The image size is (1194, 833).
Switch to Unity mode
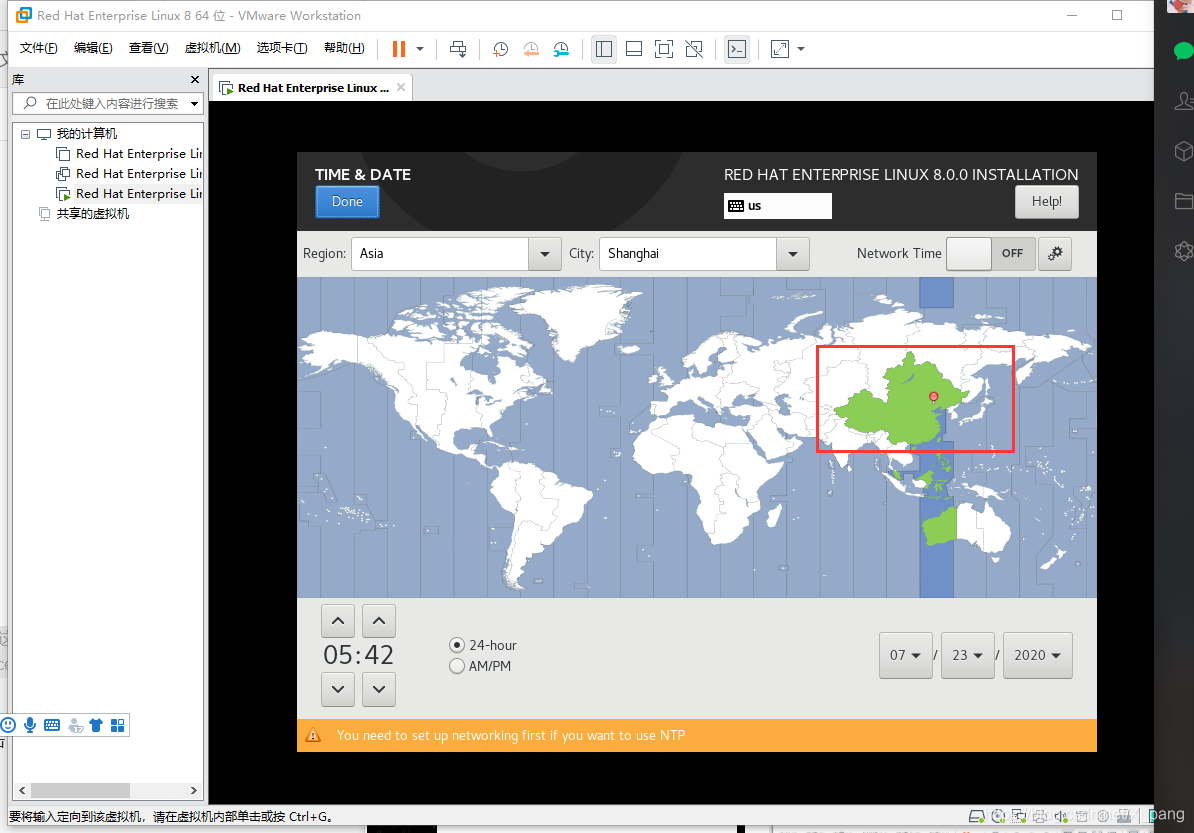coord(694,49)
